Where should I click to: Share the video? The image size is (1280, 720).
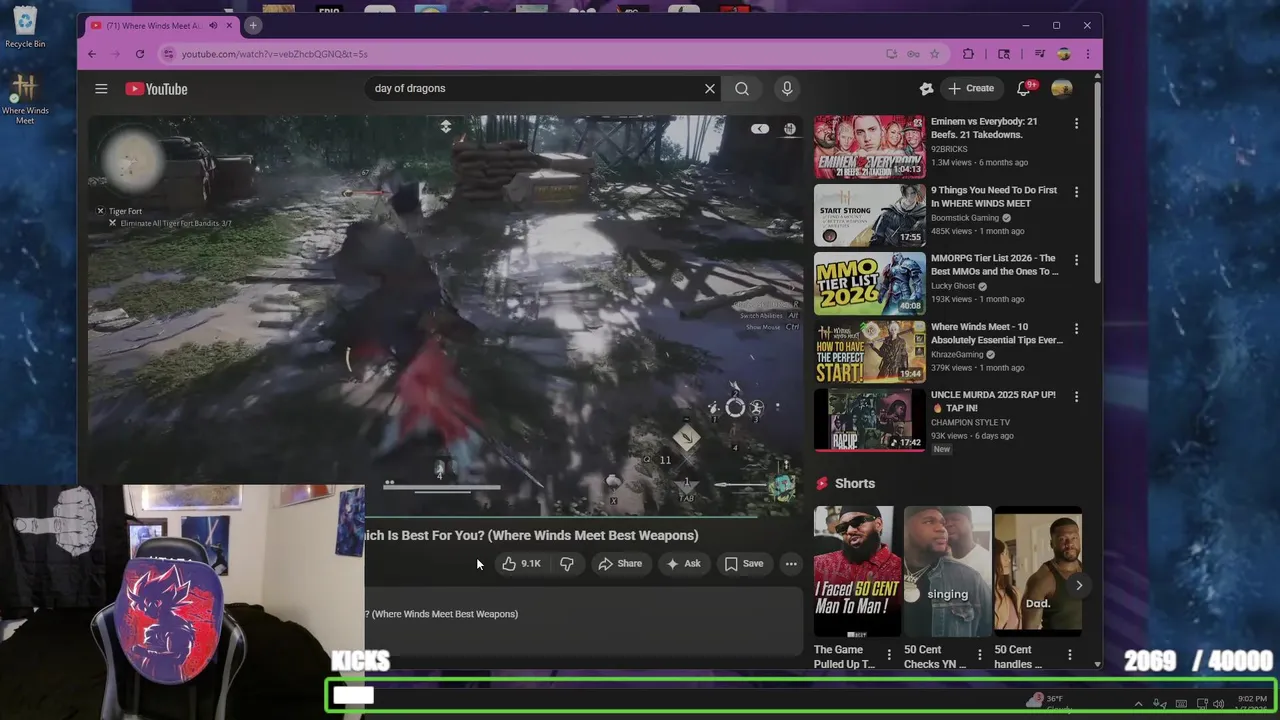point(620,564)
